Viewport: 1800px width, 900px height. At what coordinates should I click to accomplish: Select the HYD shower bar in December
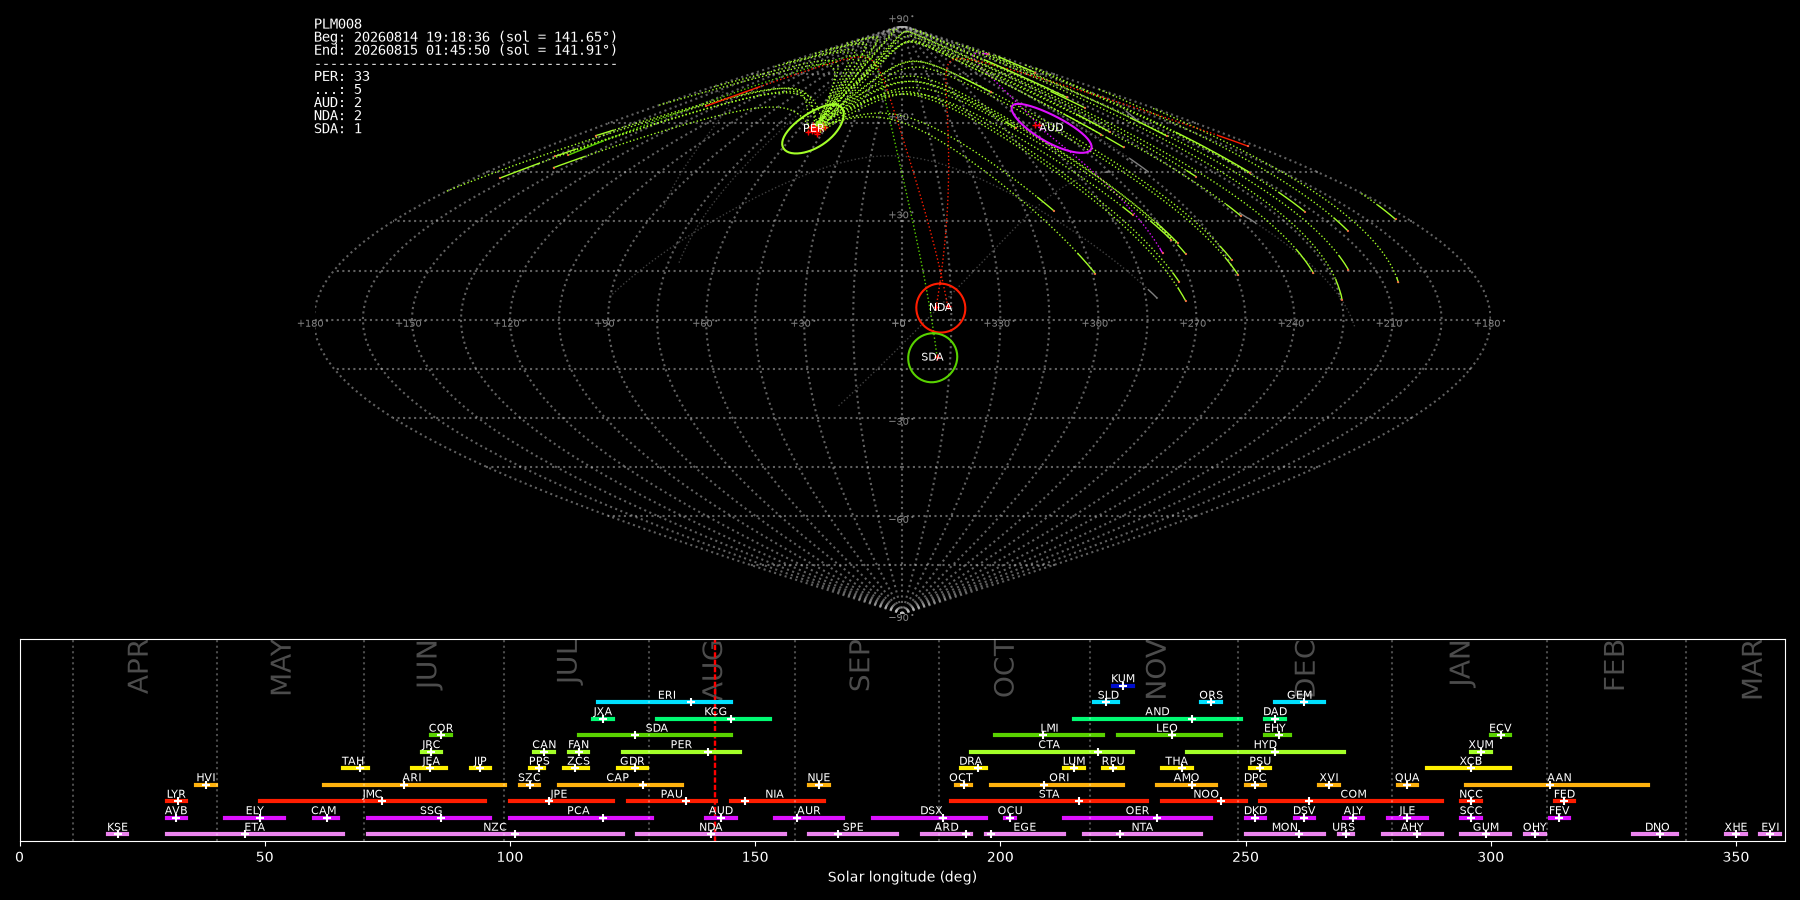[x=1265, y=752]
